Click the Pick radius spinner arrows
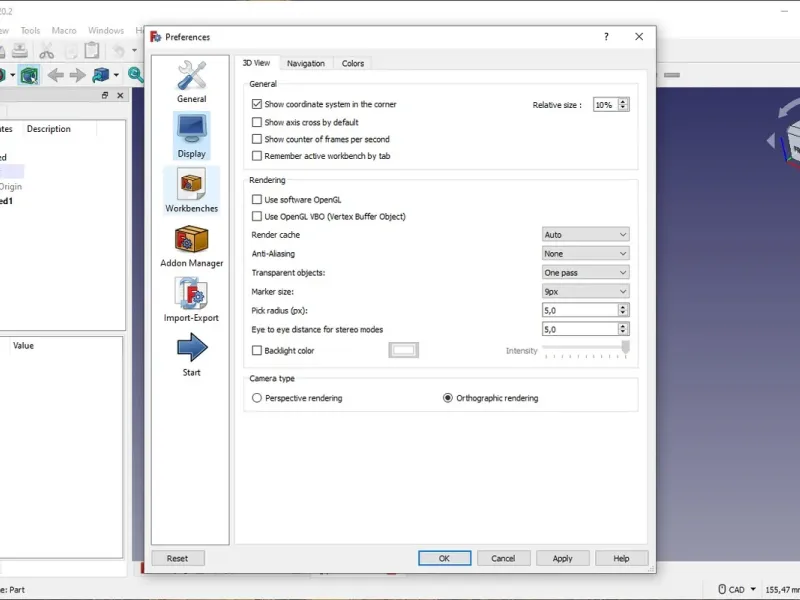 622,310
